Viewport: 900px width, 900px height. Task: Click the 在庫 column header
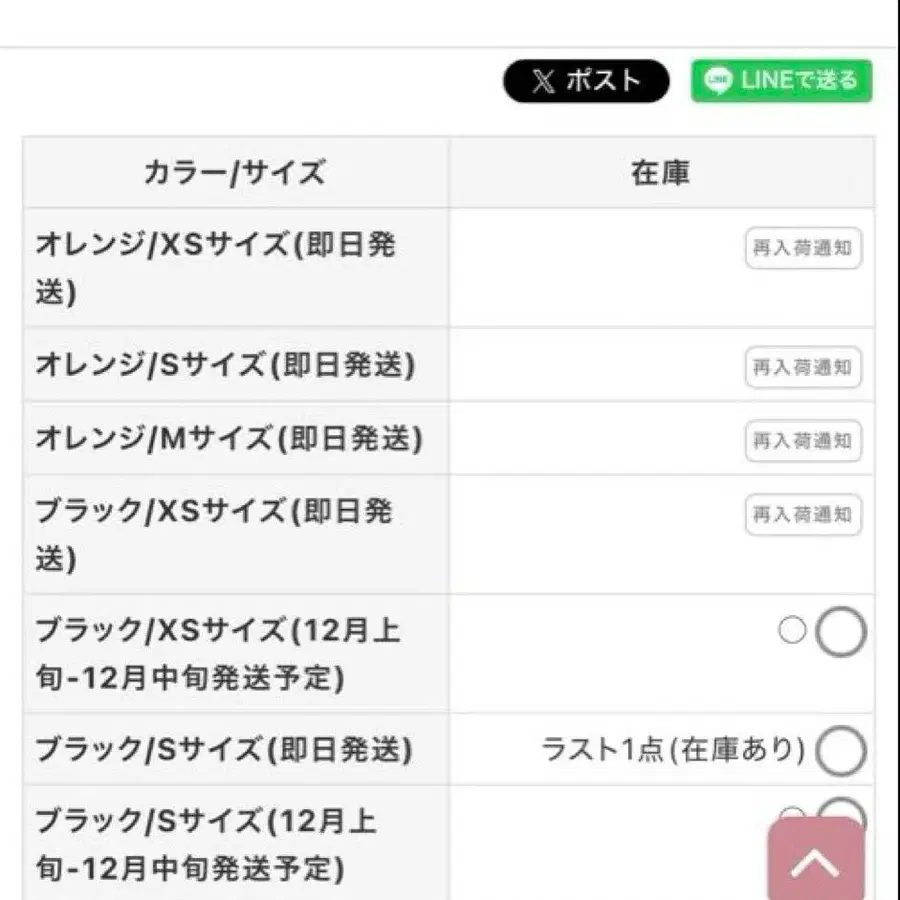[660, 173]
